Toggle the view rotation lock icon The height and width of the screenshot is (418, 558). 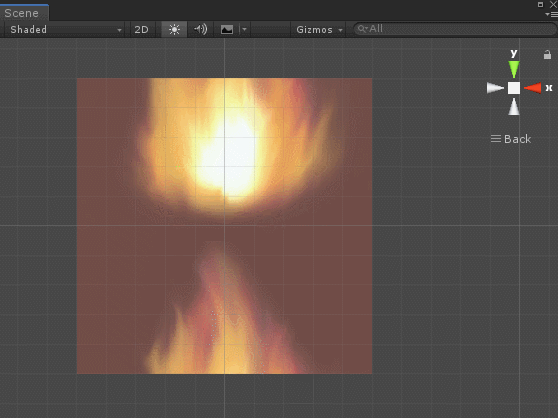point(547,55)
